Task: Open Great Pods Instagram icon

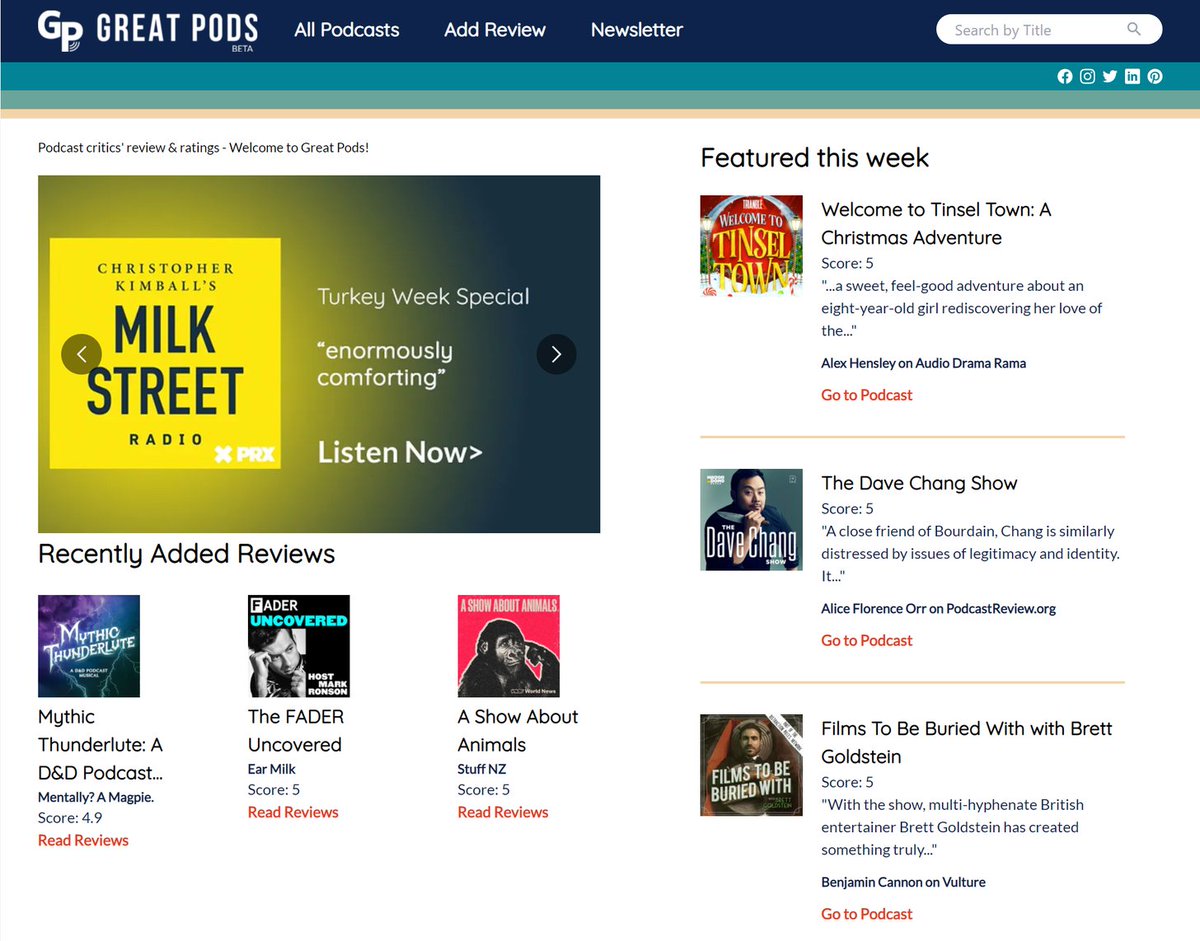Action: point(1087,77)
